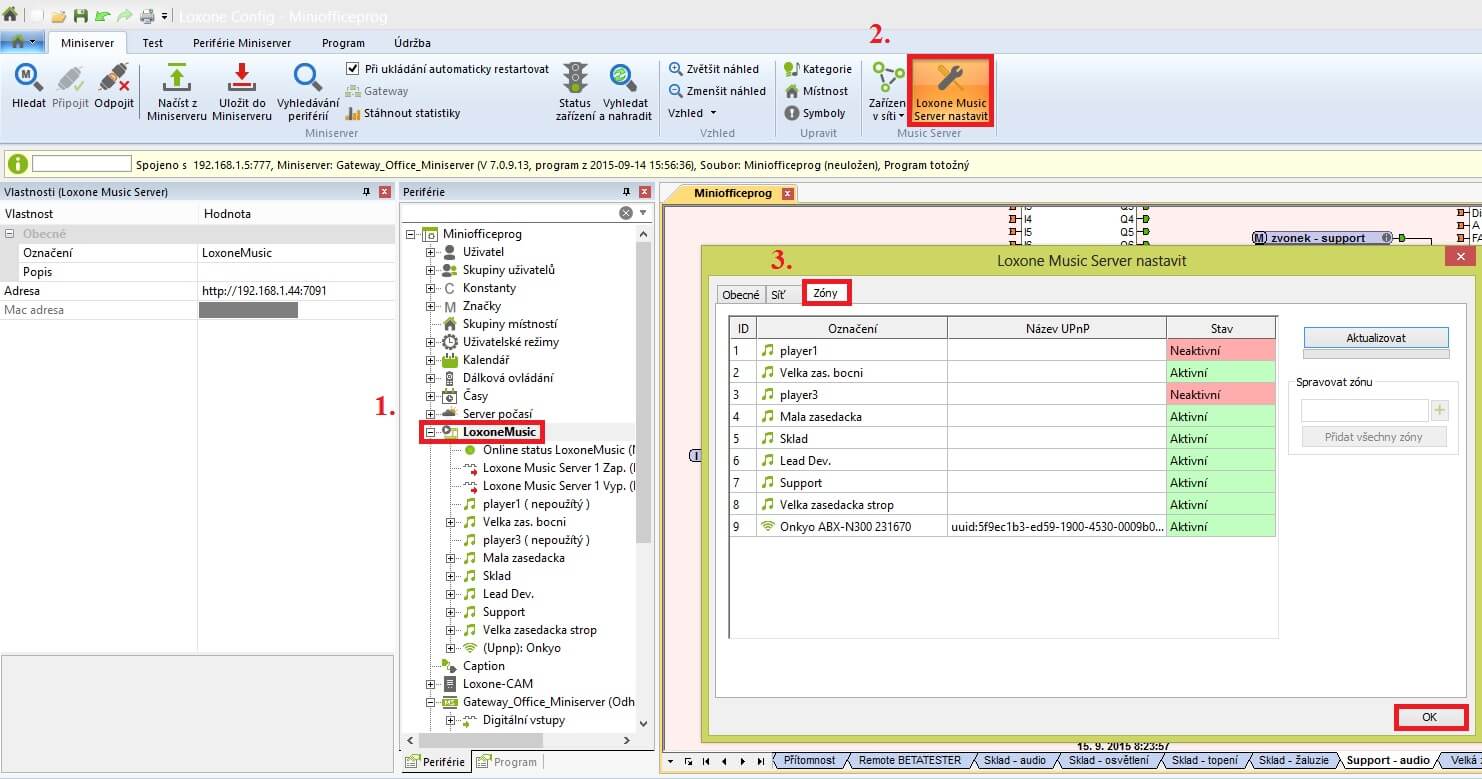Click the Odpojit disconnect icon
Image resolution: width=1482 pixels, height=779 pixels.
(x=114, y=78)
